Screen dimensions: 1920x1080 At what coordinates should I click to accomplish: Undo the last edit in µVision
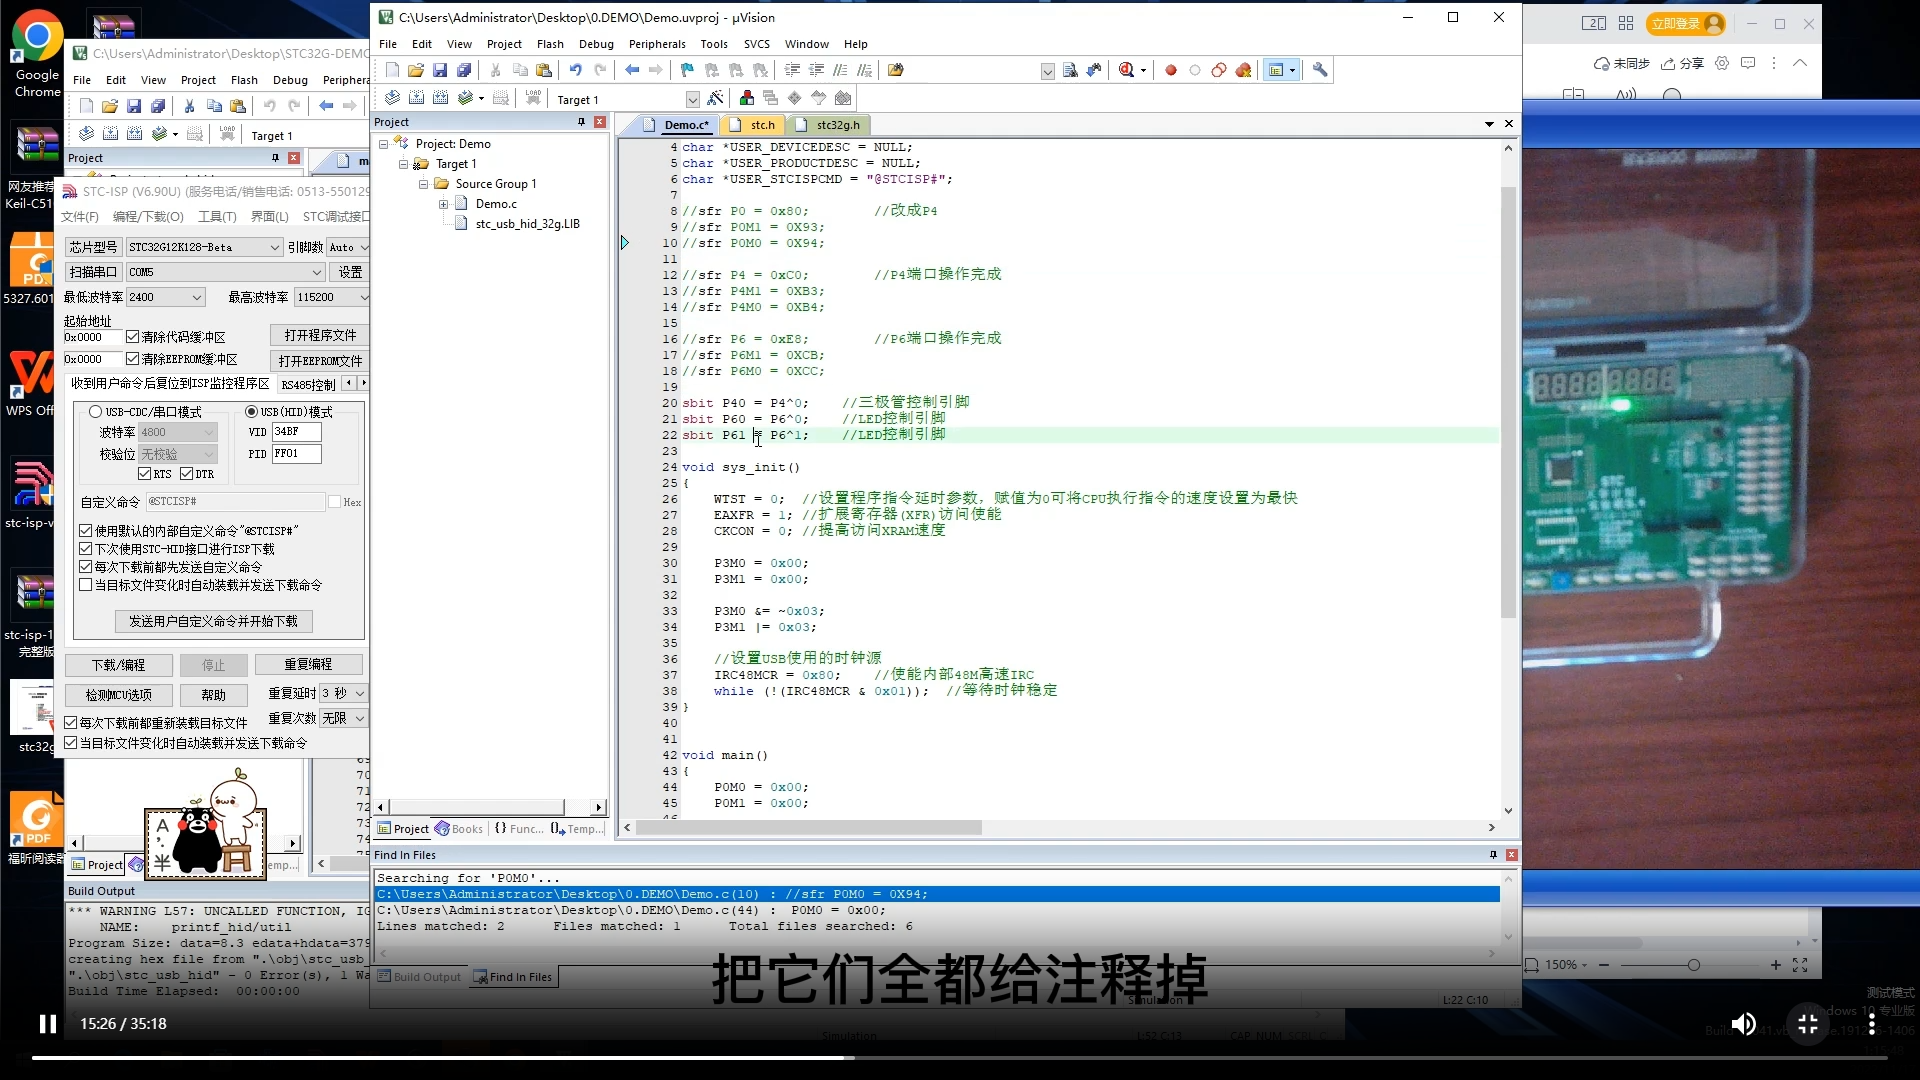576,70
